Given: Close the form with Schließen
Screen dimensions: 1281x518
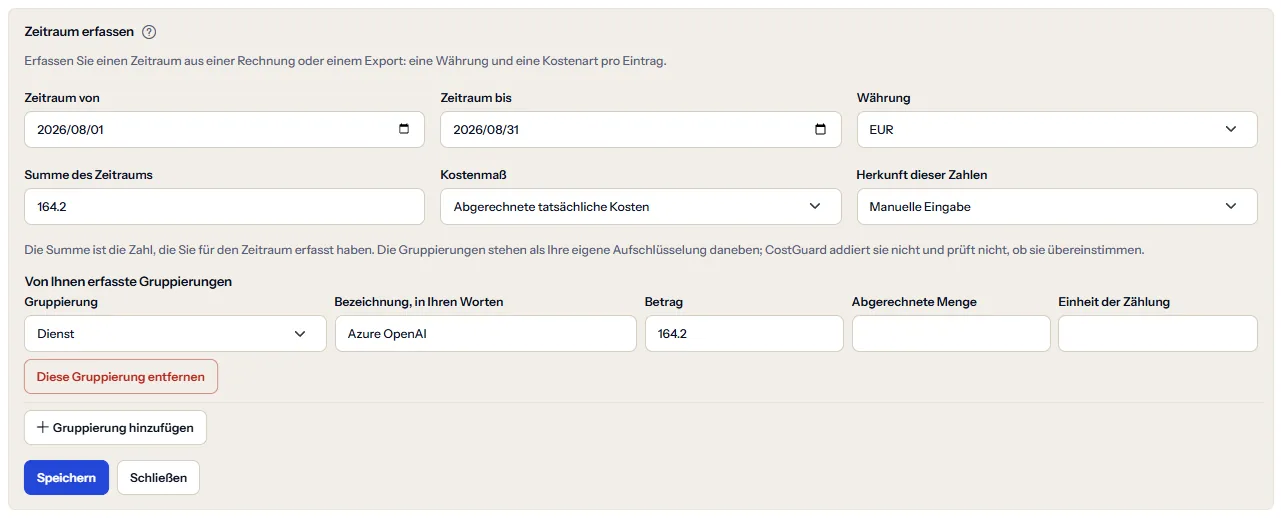Looking at the screenshot, I should point(158,477).
